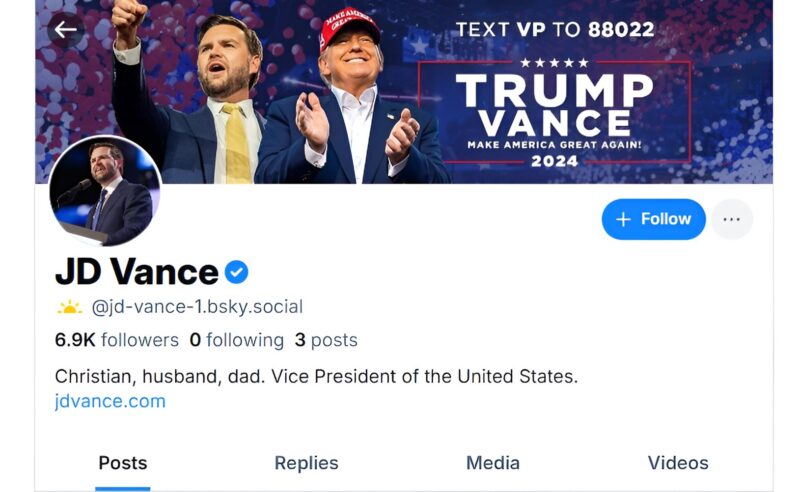Click the profile bio text

316,377
